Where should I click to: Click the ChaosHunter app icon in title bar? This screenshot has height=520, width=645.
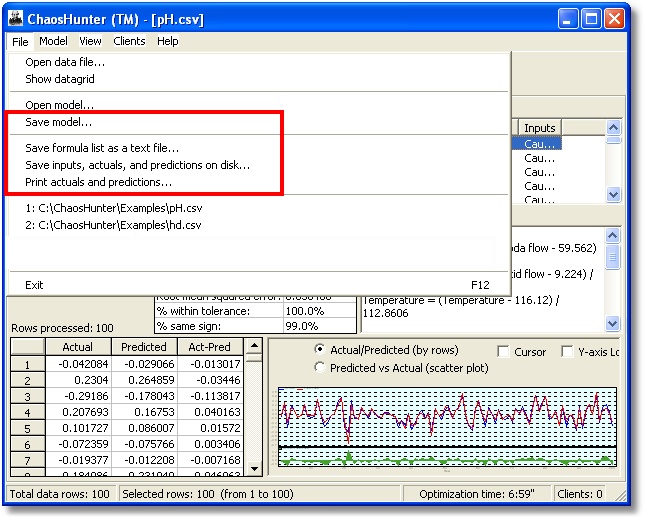pyautogui.click(x=16, y=19)
